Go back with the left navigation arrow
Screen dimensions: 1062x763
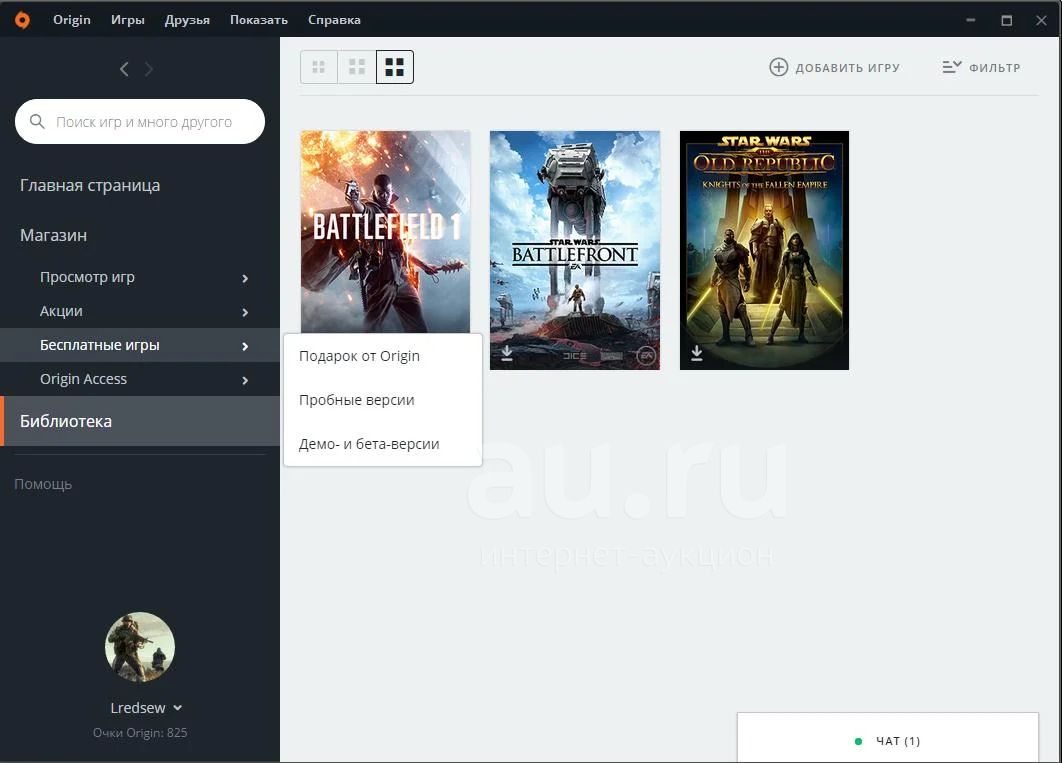[x=124, y=69]
